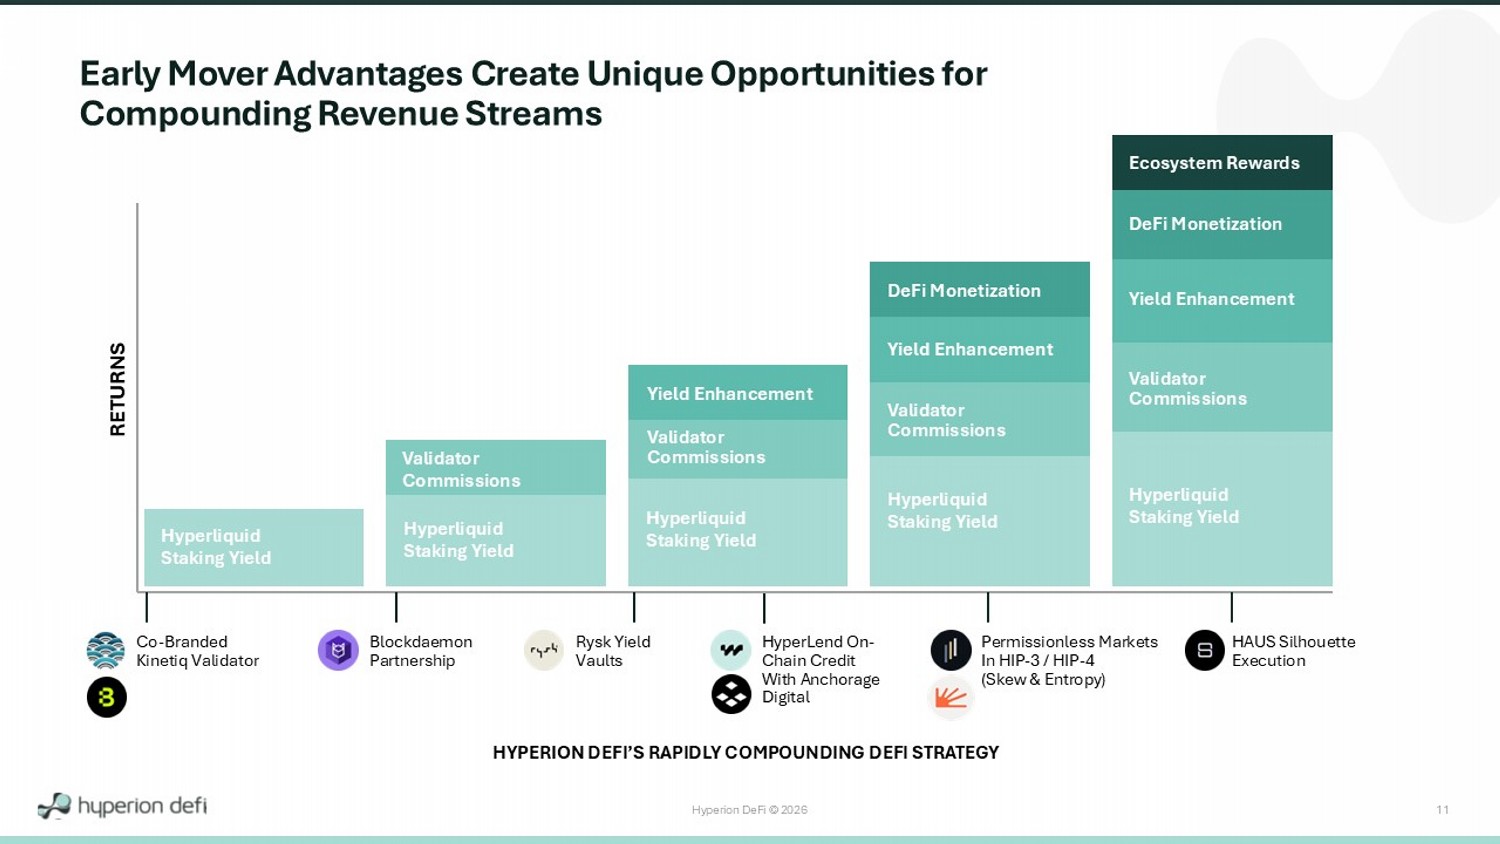This screenshot has width=1500, height=844.
Task: Select Validator Commissions in the fourth bar
Action: (979, 419)
